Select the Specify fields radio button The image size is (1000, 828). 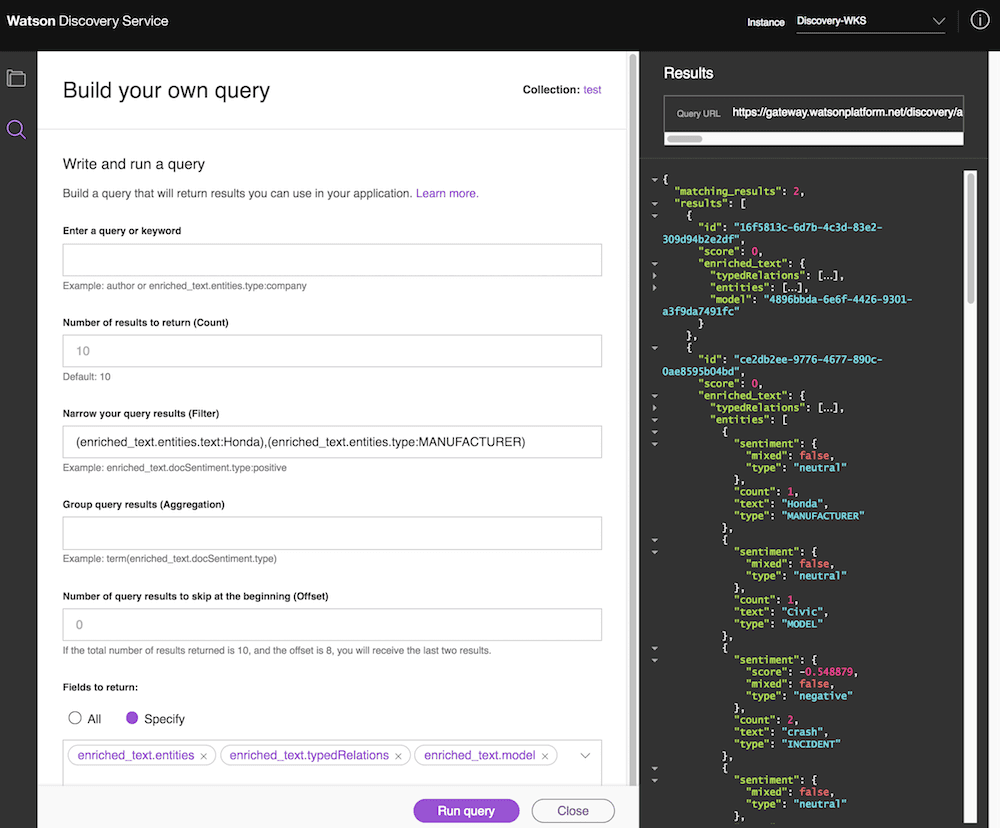point(133,718)
